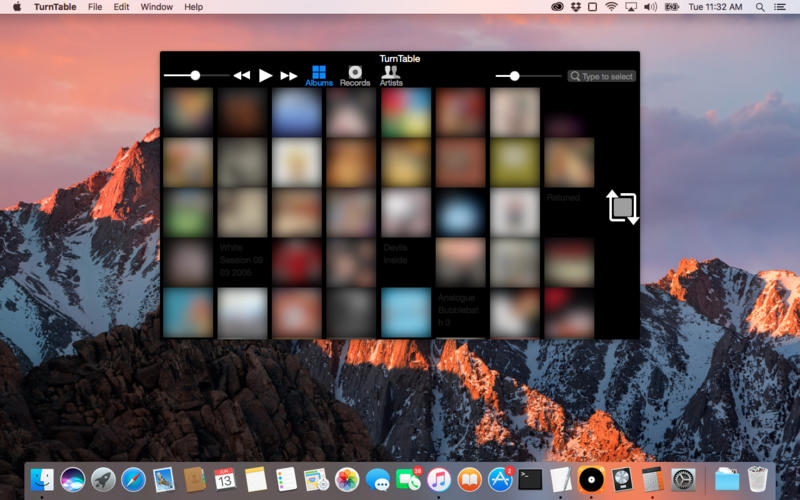This screenshot has height=500, width=800.
Task: Click the 'Tue 11:32 AM' clock
Action: 715,7
